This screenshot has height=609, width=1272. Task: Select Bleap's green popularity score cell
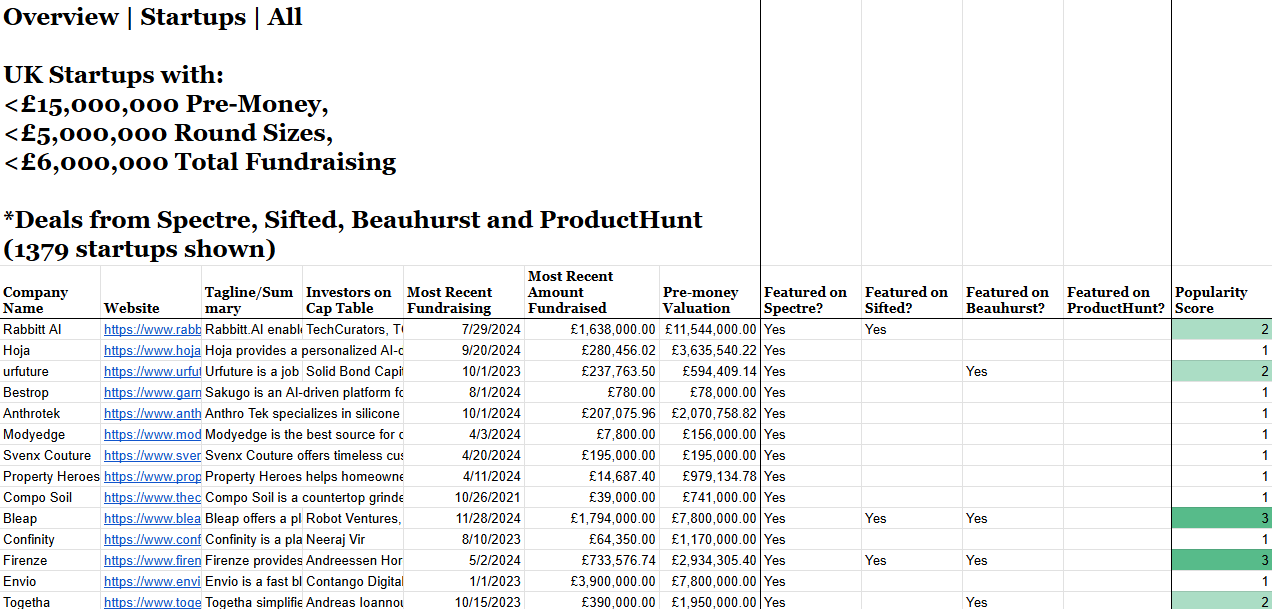coord(1222,518)
